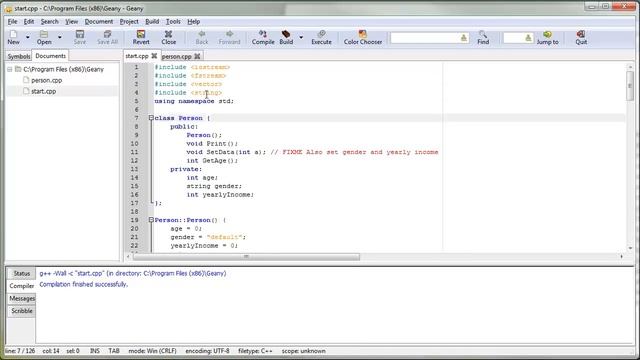Viewport: 640px width, 360px height.
Task: Open the New file template dropdown arrow
Action: point(28,37)
